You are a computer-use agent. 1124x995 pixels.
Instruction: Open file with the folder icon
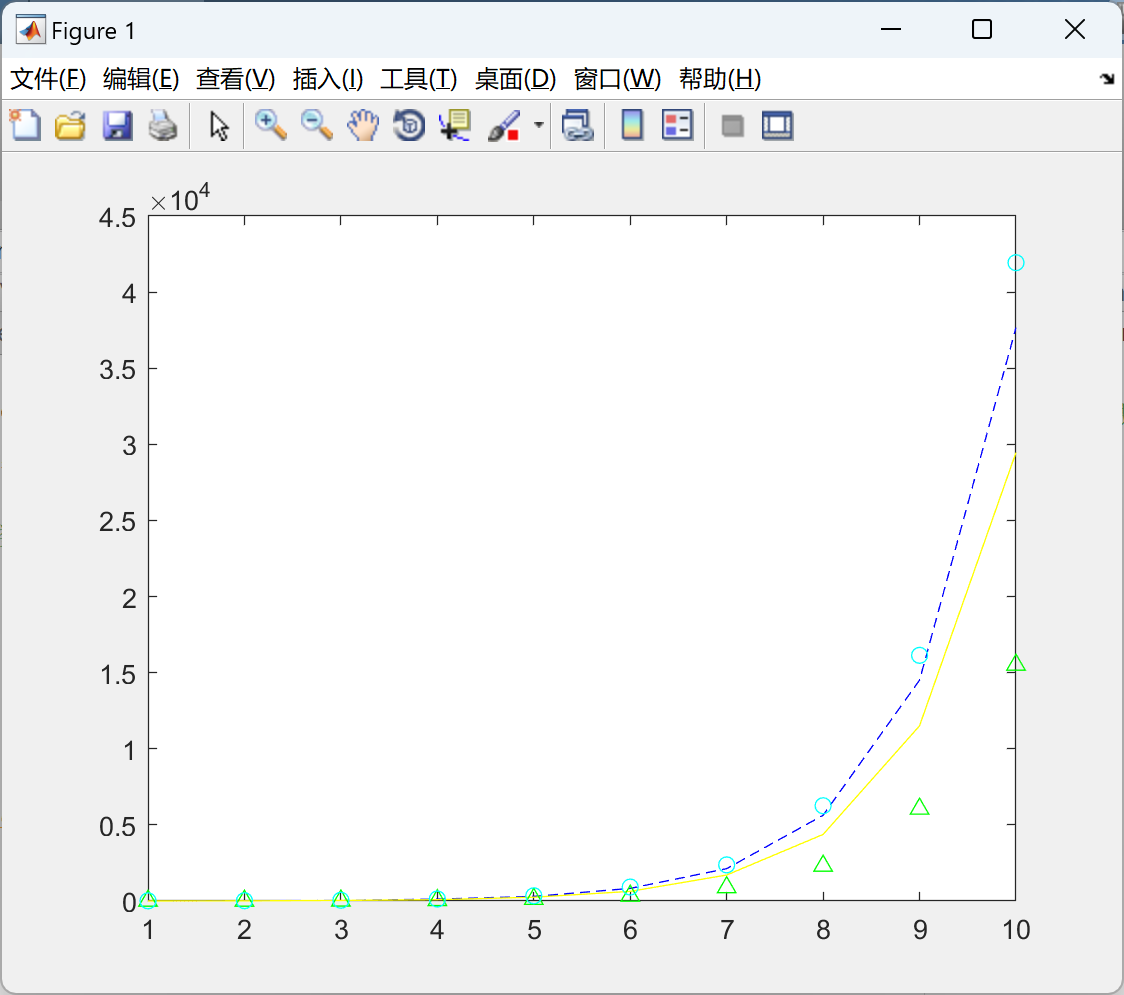click(x=70, y=125)
